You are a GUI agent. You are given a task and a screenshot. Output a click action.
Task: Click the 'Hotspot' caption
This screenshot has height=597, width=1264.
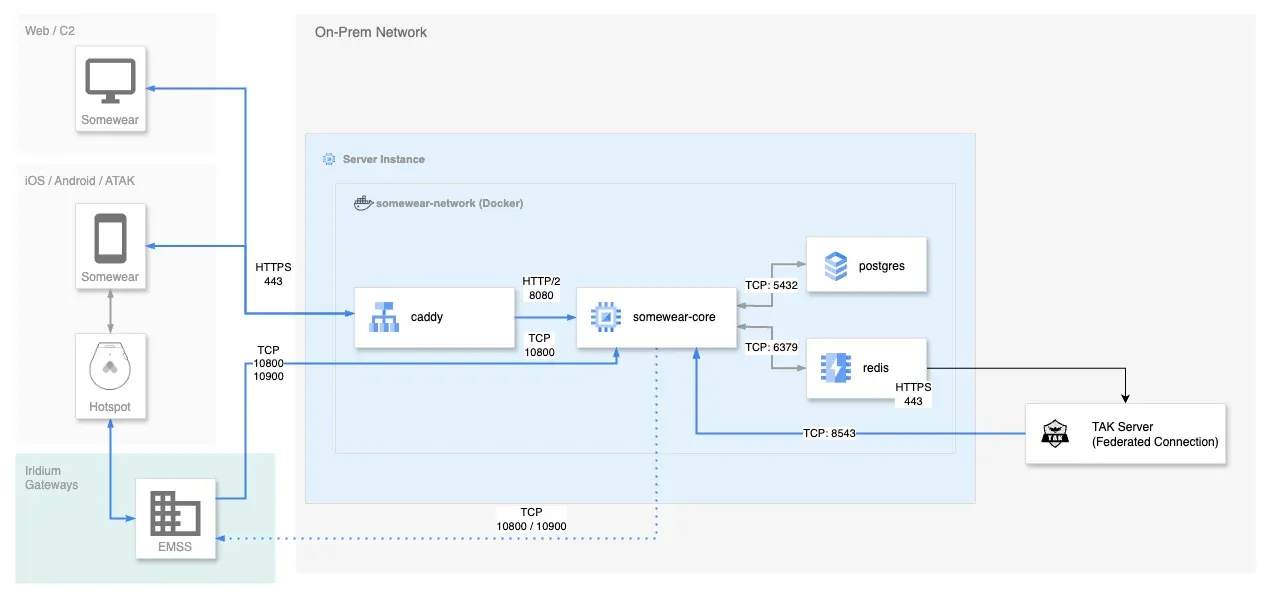110,407
